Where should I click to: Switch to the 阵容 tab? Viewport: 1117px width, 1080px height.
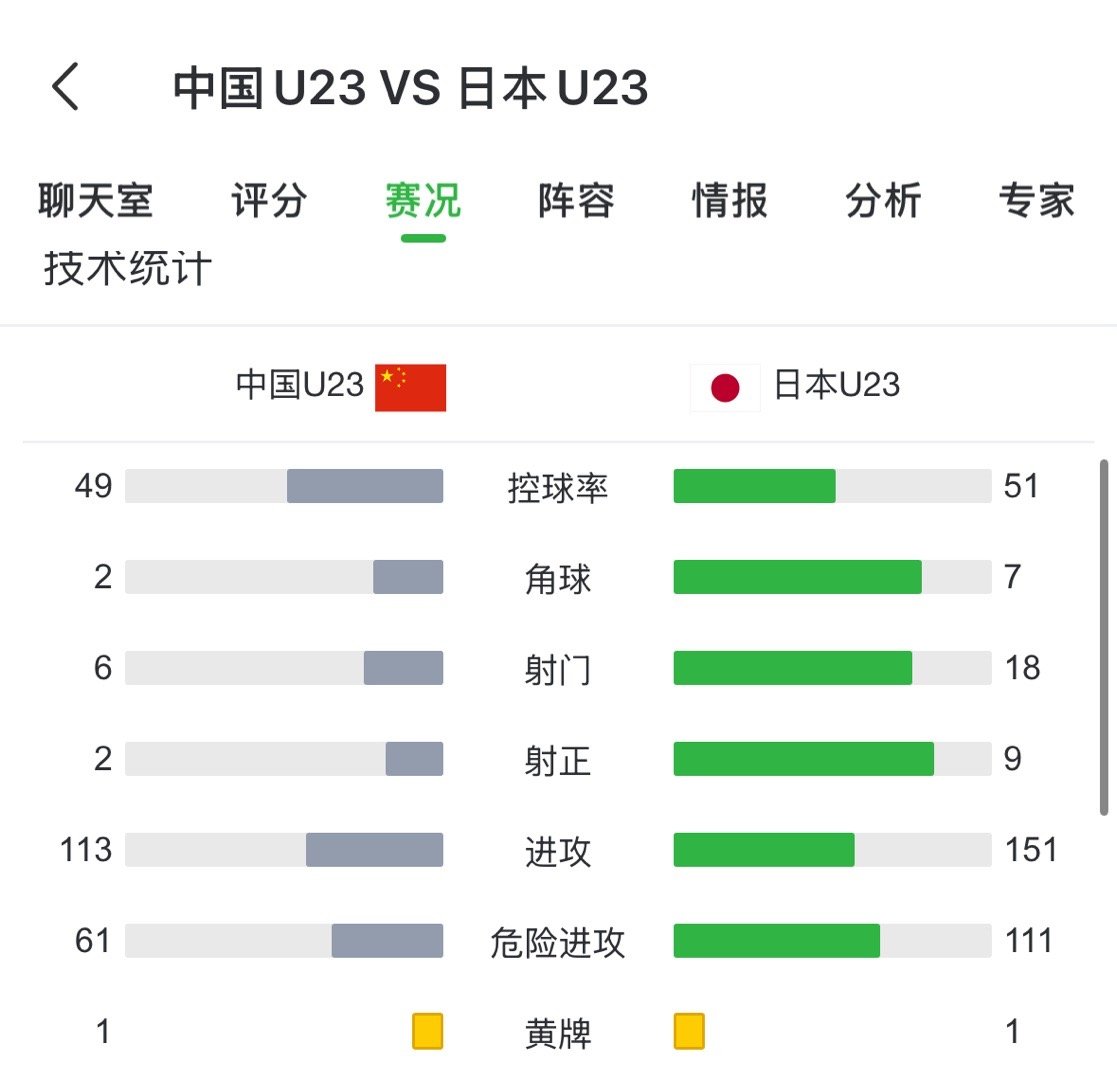click(x=574, y=200)
